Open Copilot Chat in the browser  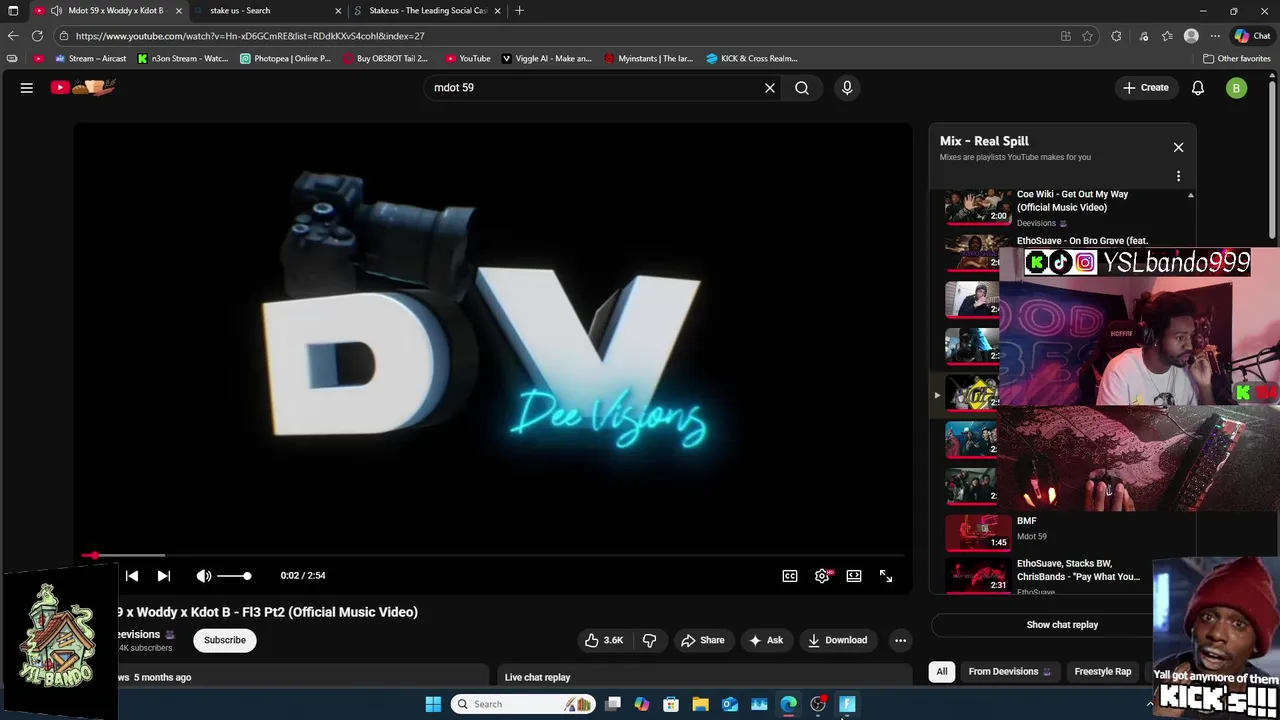tap(1251, 36)
